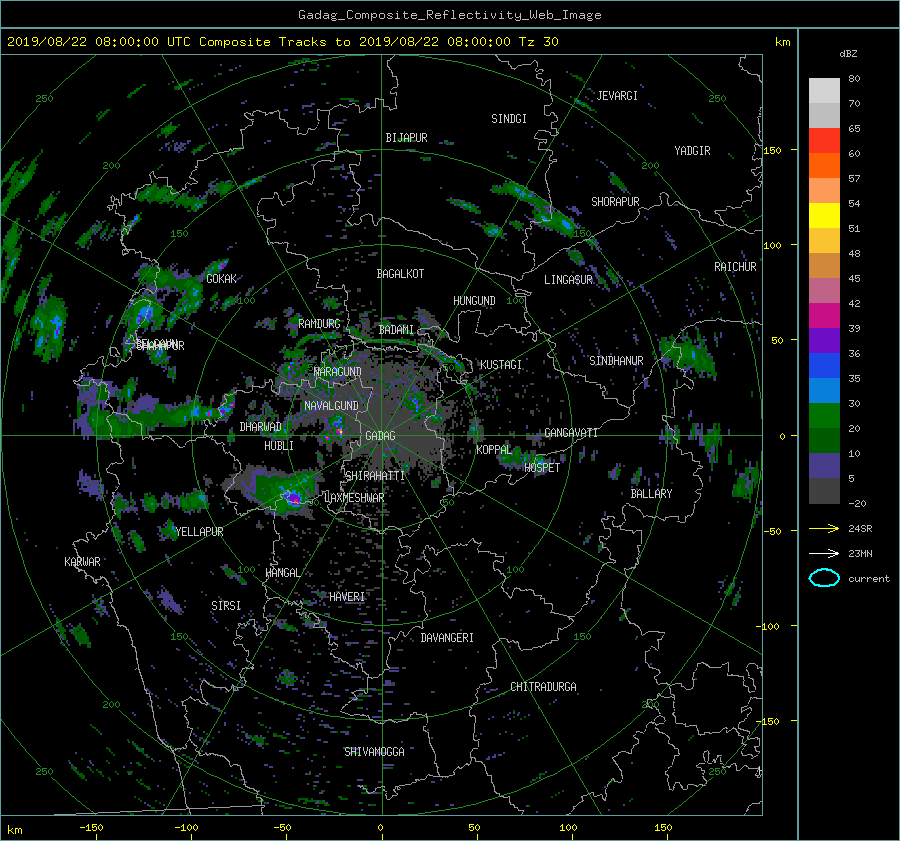Click the HUNGUND city label
The image size is (900, 841).
coord(474,301)
